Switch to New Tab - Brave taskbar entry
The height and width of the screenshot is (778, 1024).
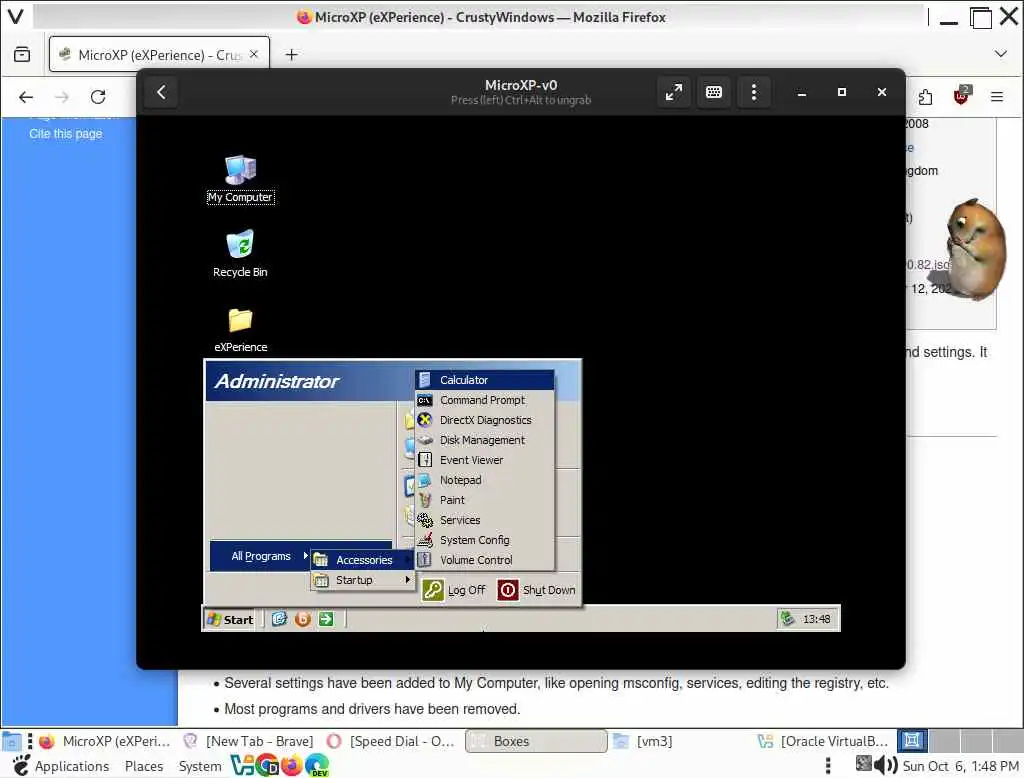point(248,741)
